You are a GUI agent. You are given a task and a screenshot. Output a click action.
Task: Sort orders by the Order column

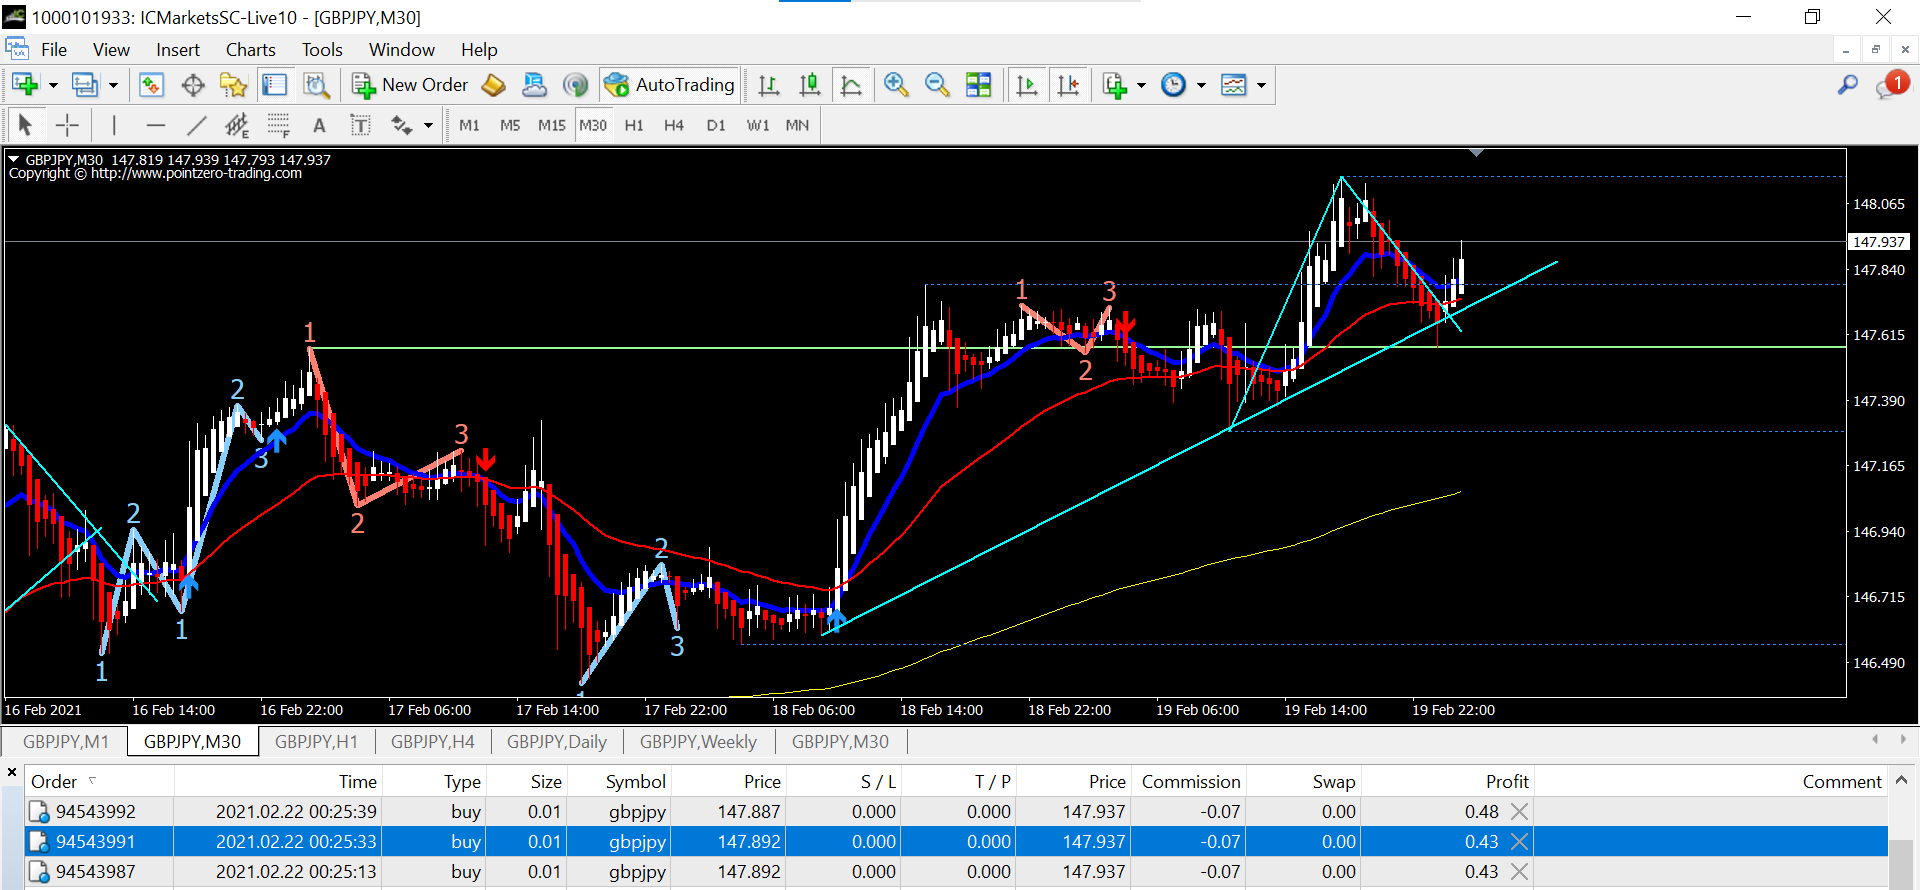[100, 781]
